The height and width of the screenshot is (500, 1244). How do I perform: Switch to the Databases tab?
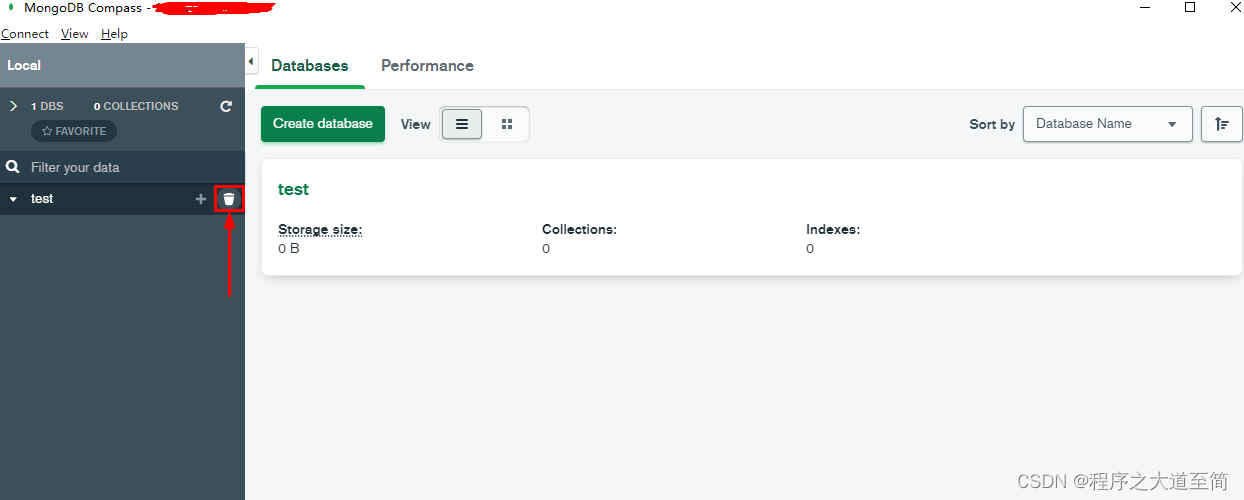click(310, 66)
